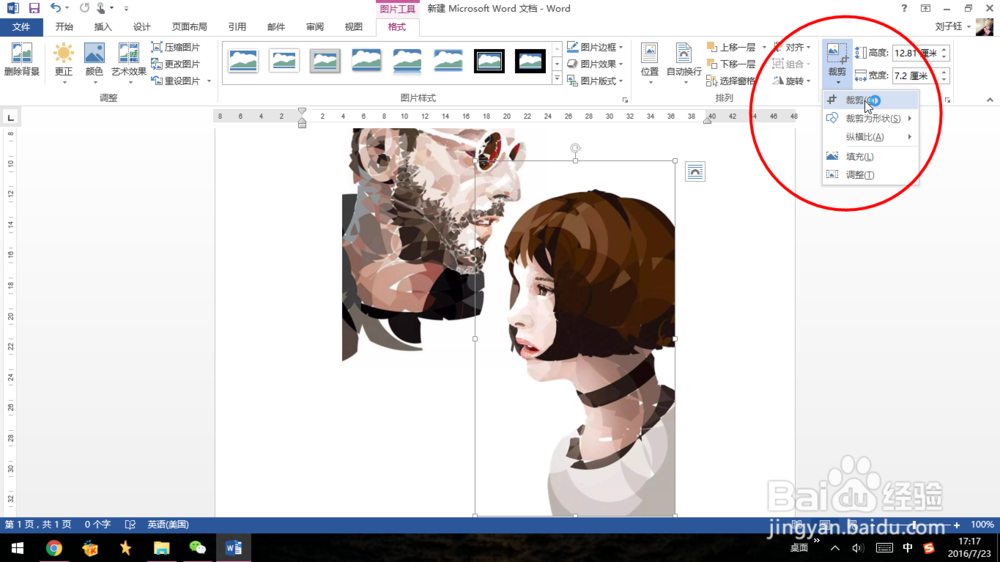Apply the black double-frame picture style

tap(489, 61)
